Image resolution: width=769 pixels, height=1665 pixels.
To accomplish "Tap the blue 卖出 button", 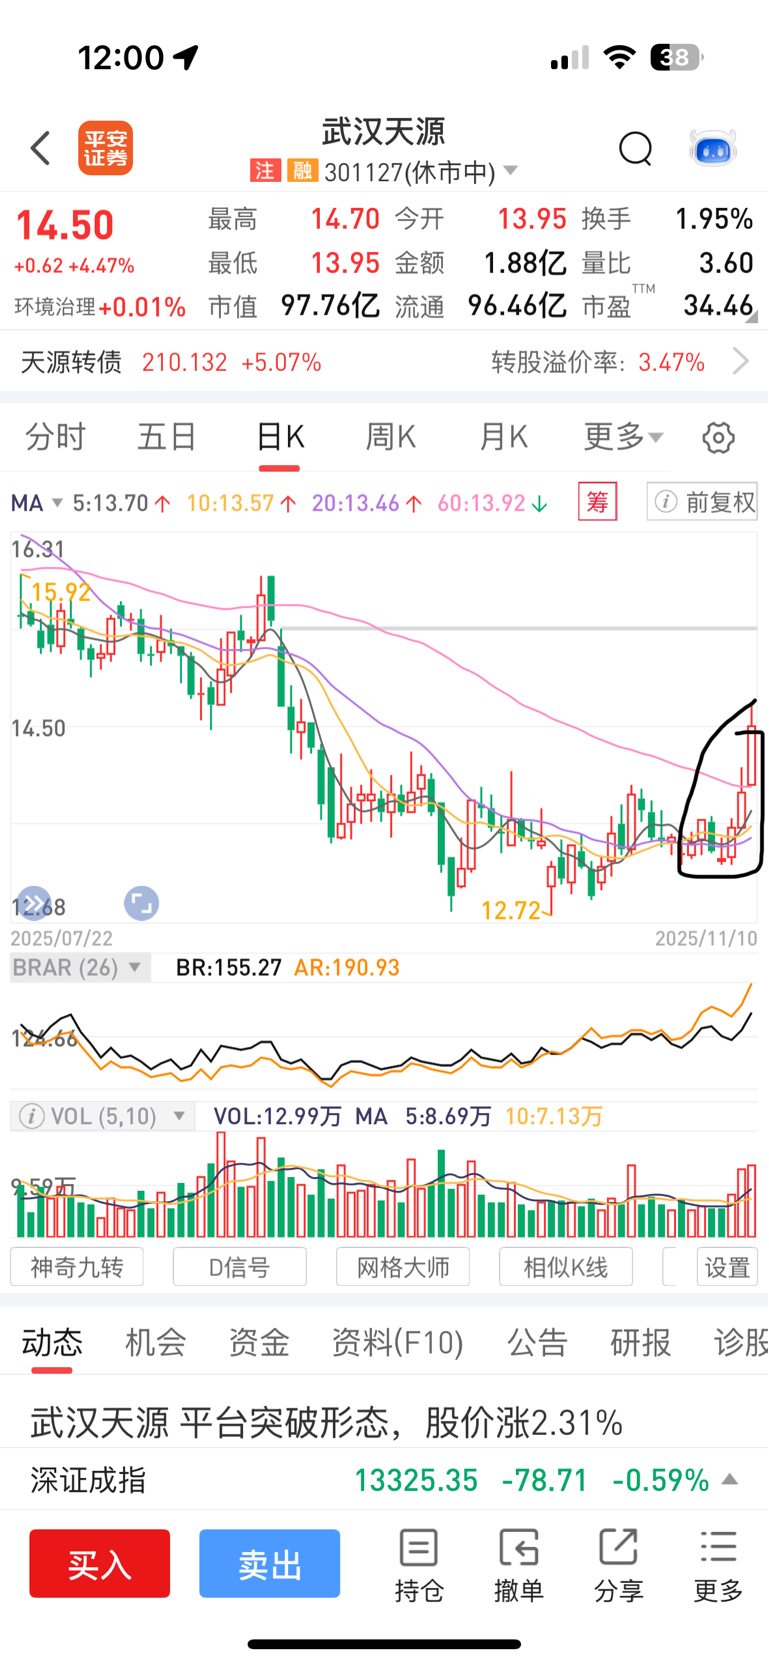I will (x=269, y=1563).
